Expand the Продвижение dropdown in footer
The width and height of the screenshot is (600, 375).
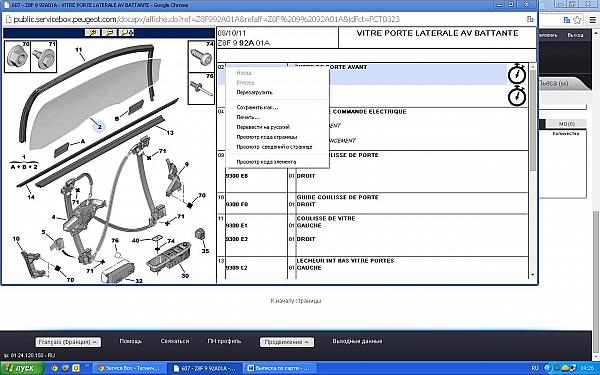point(287,342)
